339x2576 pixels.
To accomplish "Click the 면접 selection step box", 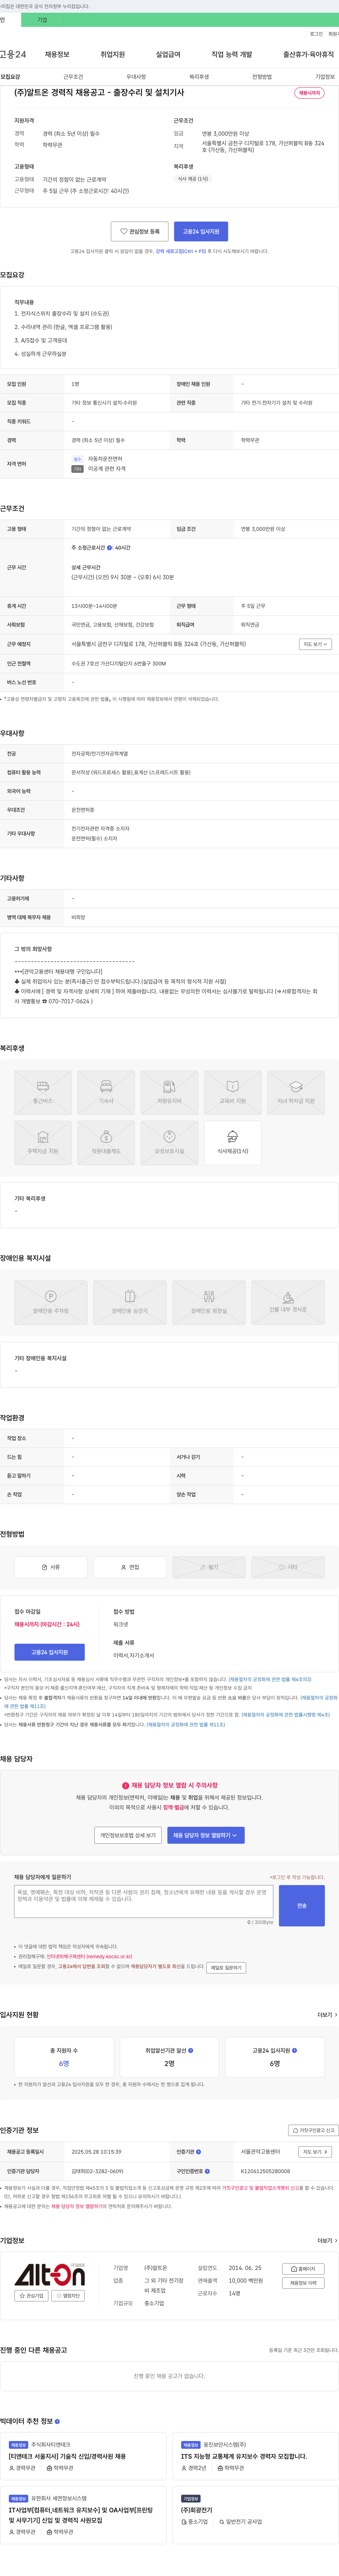I will click(x=130, y=1567).
